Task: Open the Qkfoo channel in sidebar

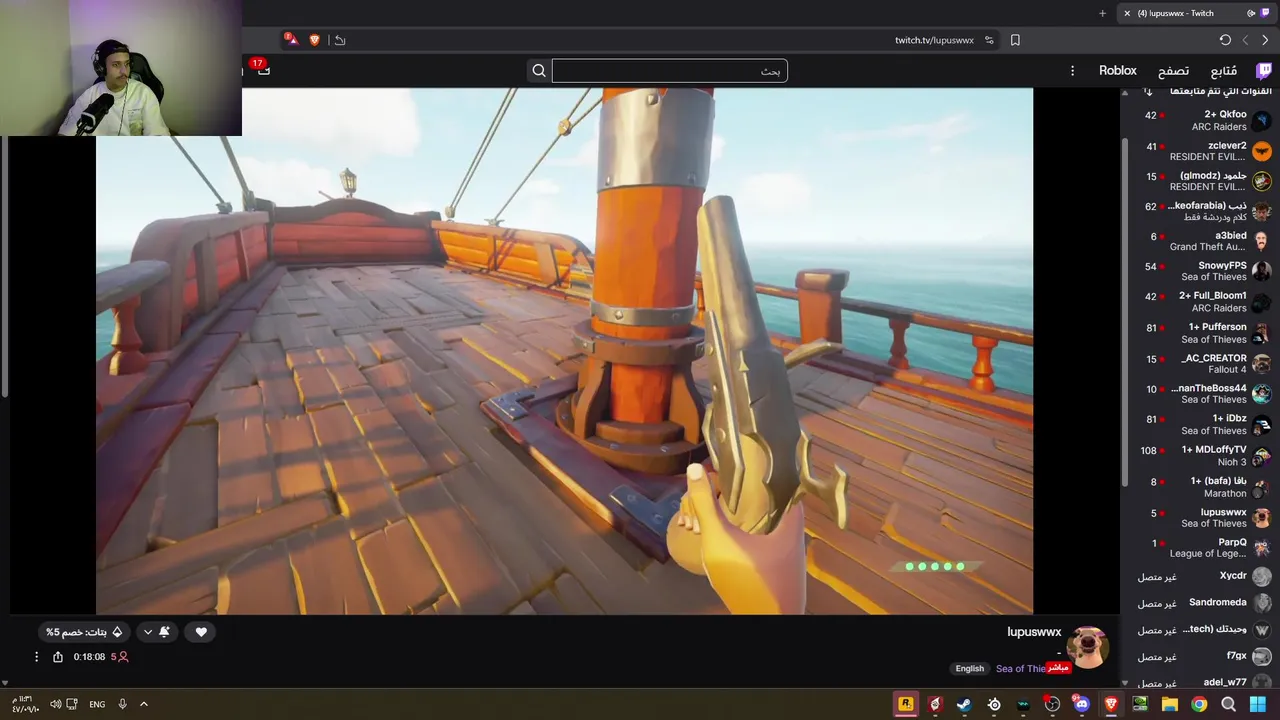Action: tap(1200, 120)
